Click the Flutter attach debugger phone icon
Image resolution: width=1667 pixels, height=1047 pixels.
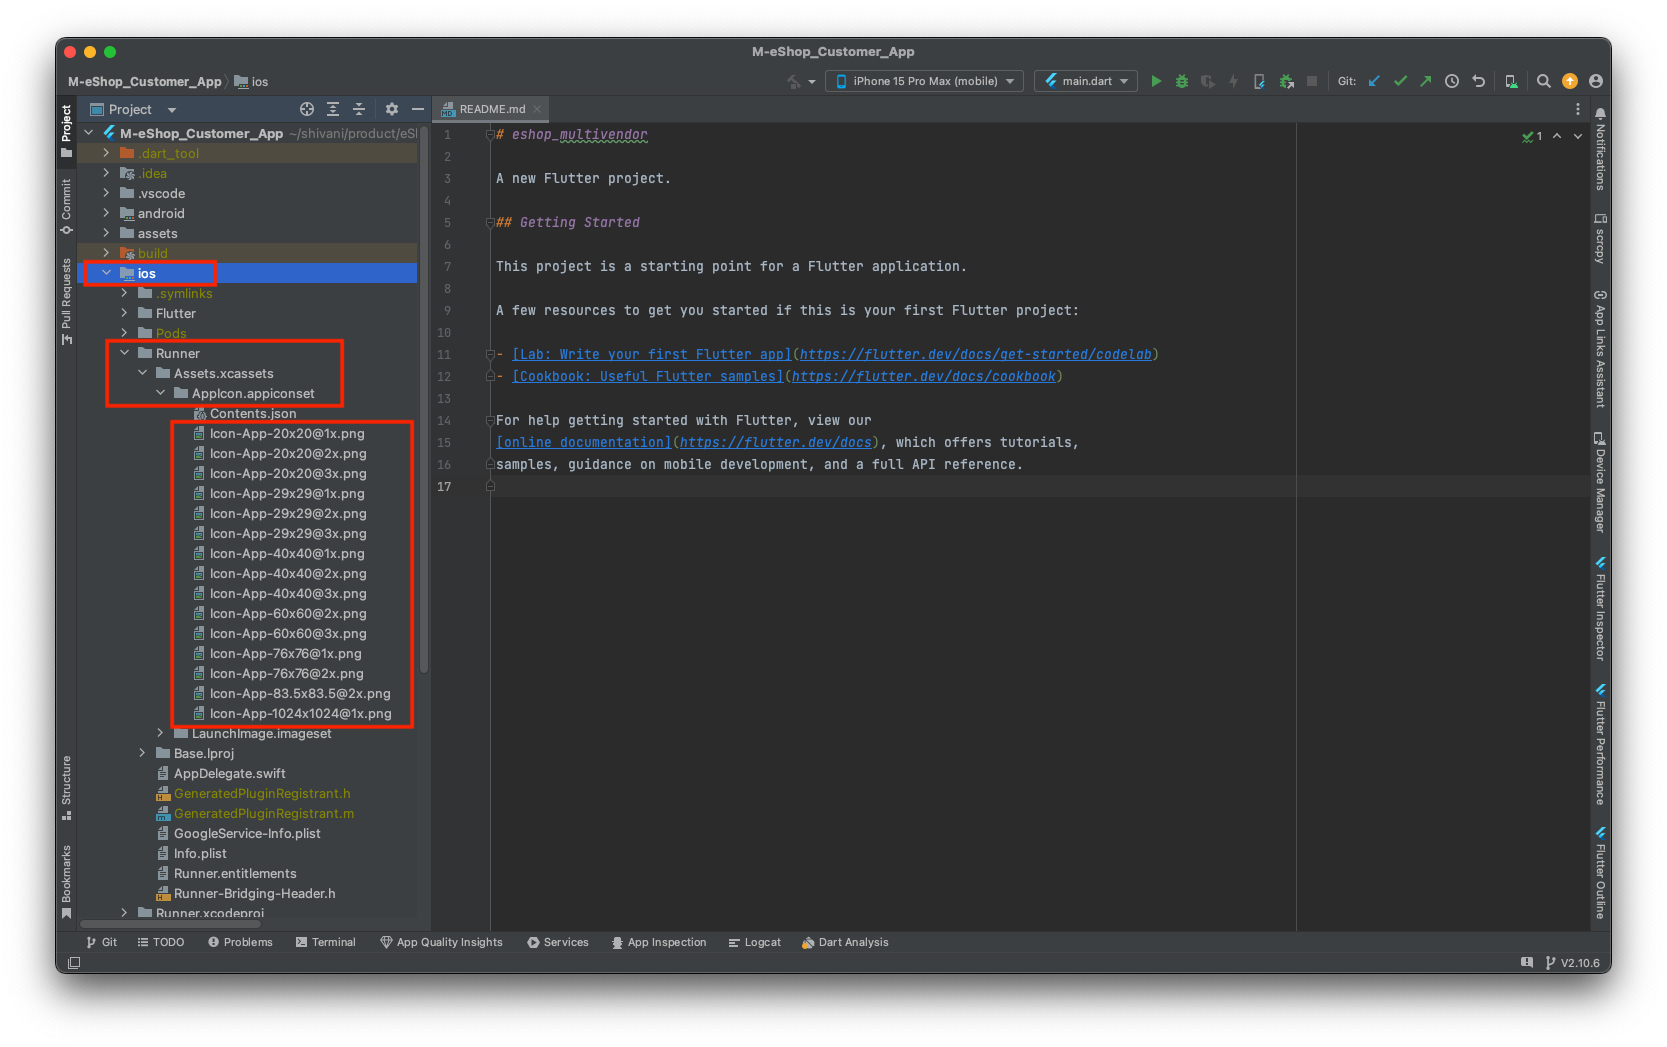[x=1260, y=81]
